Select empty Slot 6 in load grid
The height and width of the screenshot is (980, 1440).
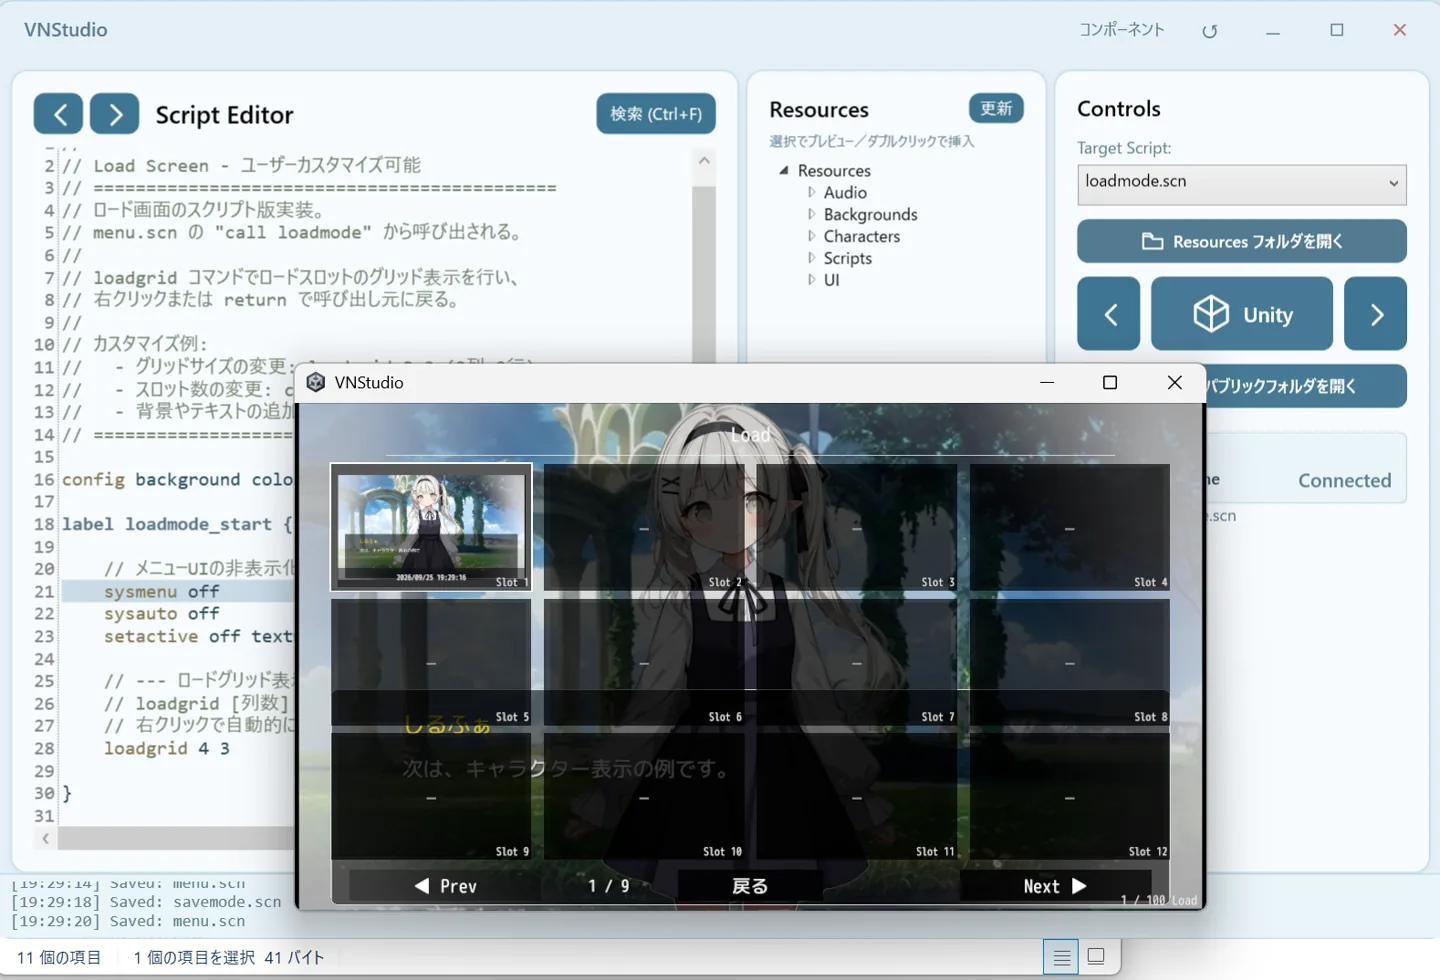pyautogui.click(x=644, y=662)
